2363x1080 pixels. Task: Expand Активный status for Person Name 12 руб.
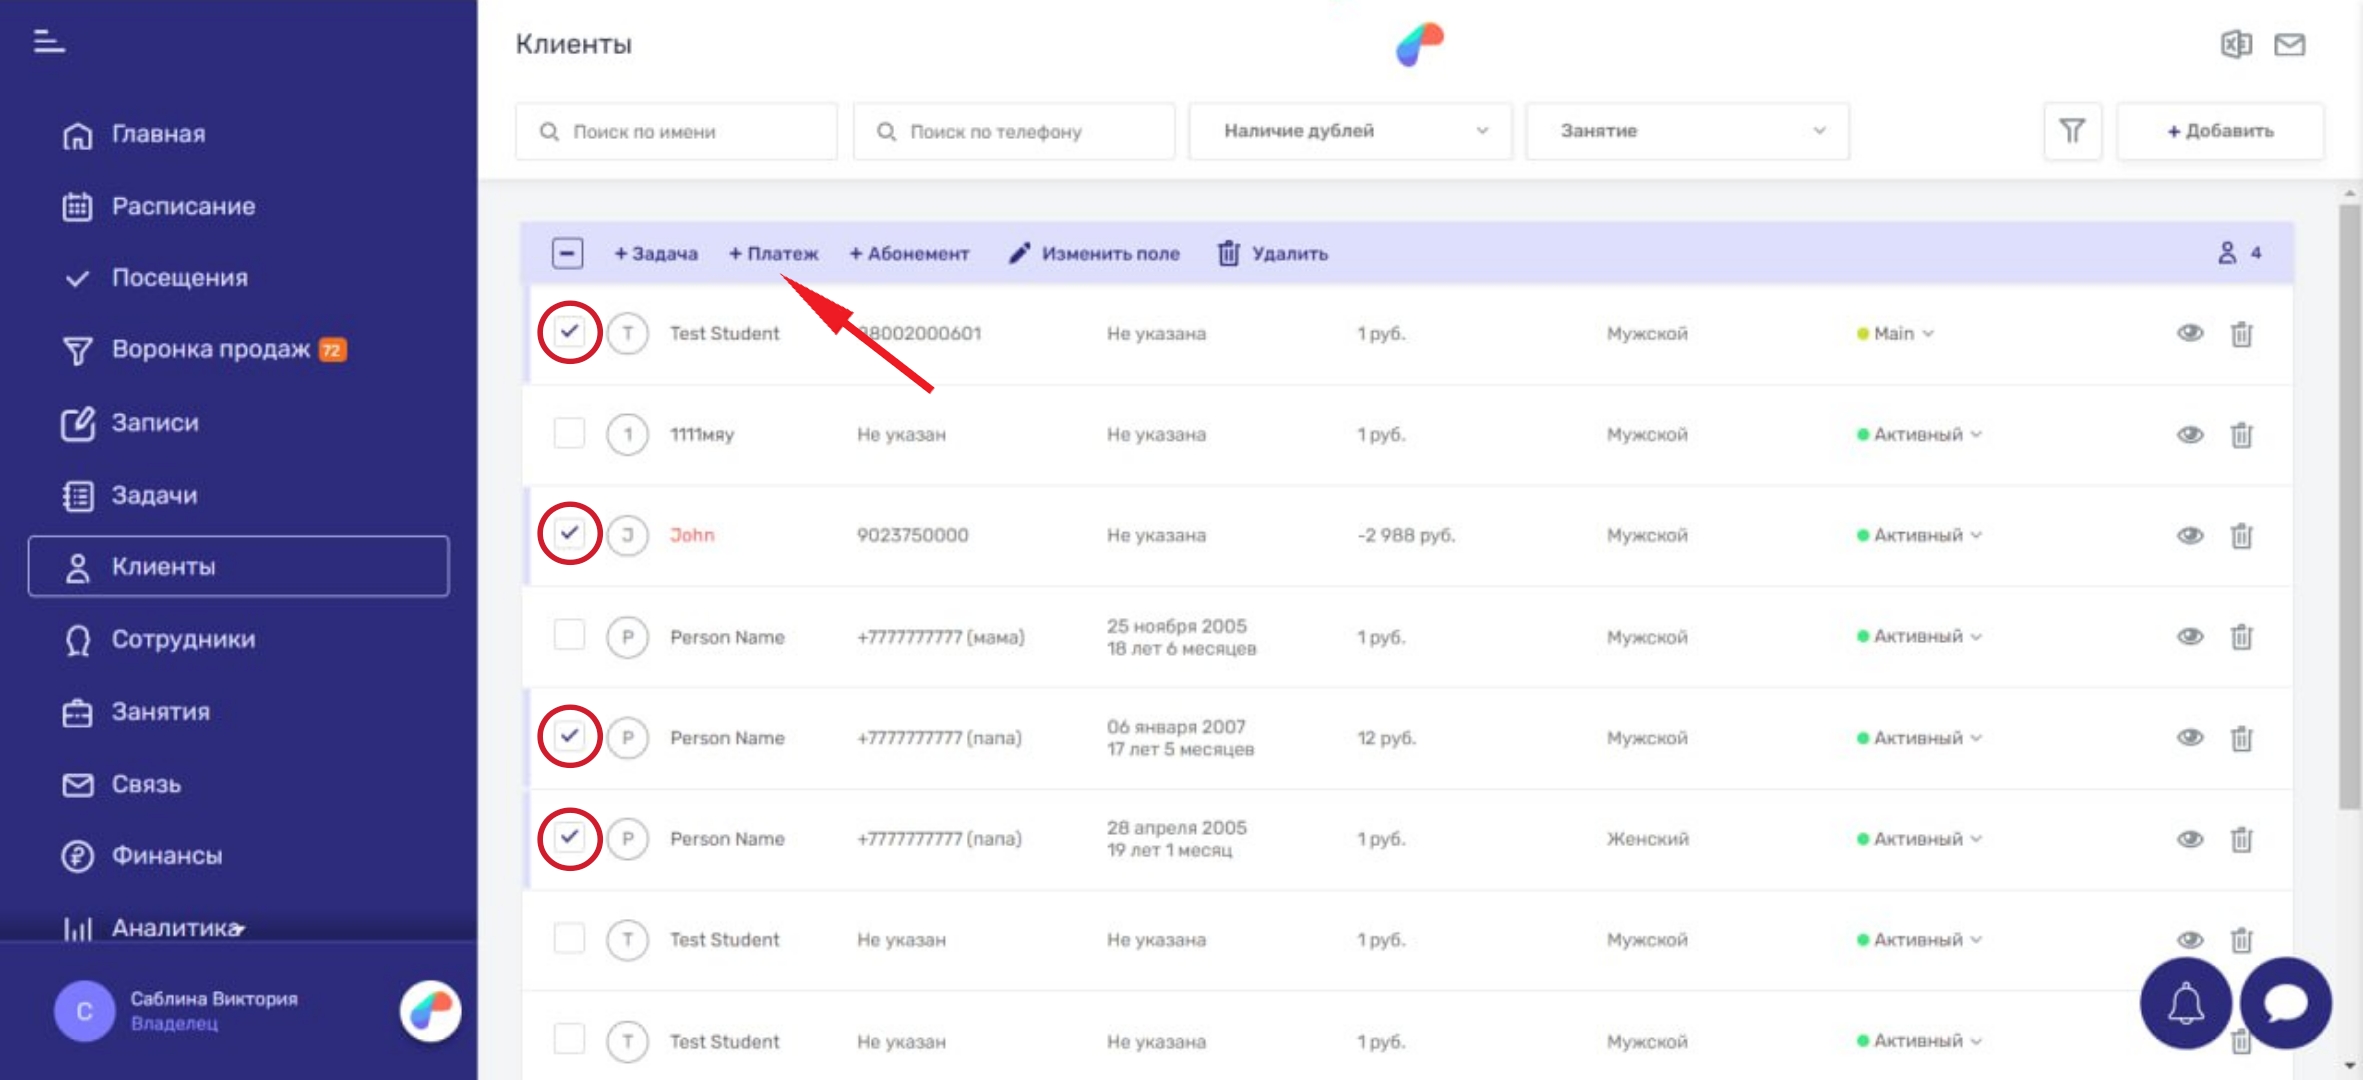pyautogui.click(x=1919, y=737)
